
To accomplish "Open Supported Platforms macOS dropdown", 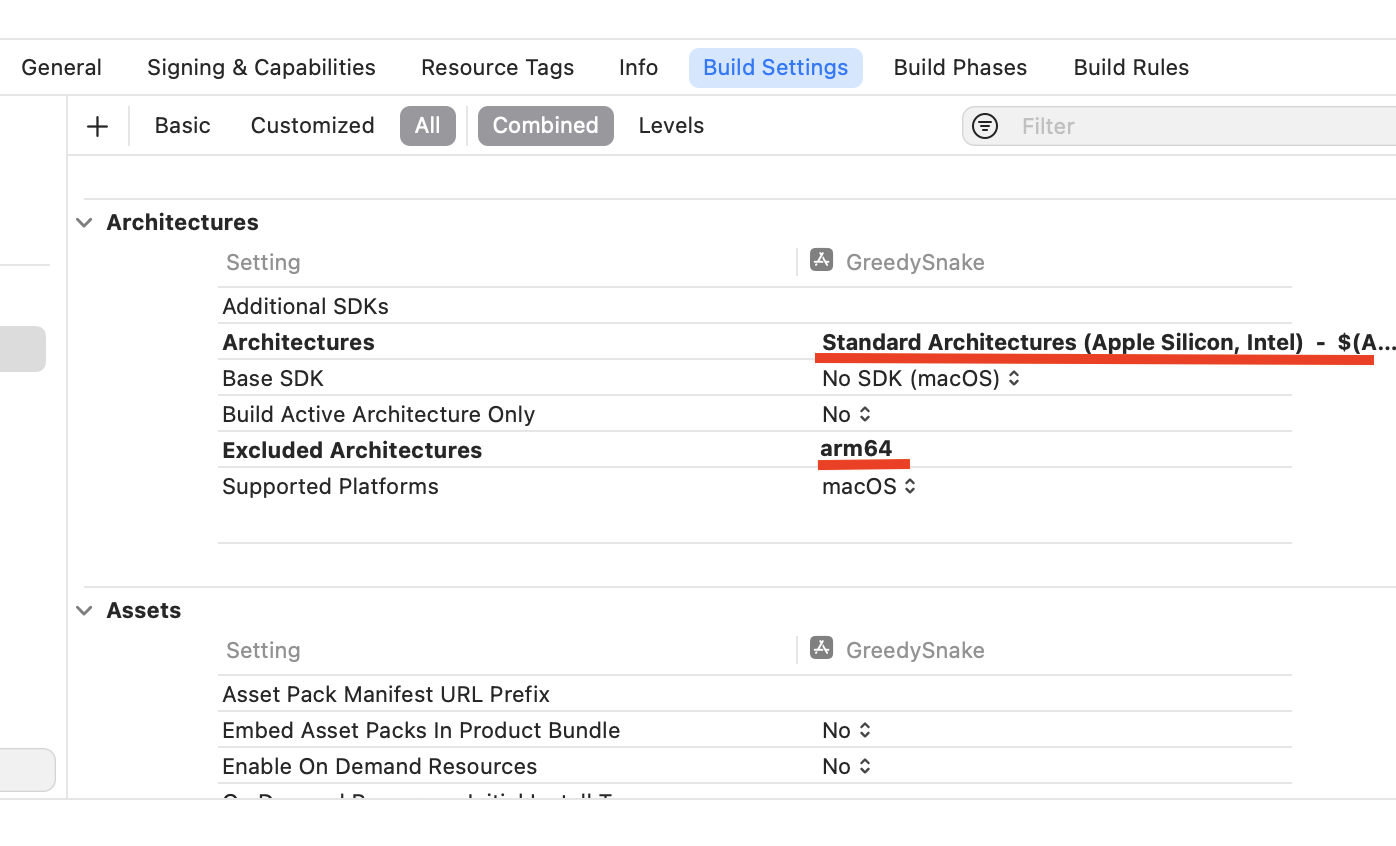I will pyautogui.click(x=869, y=486).
